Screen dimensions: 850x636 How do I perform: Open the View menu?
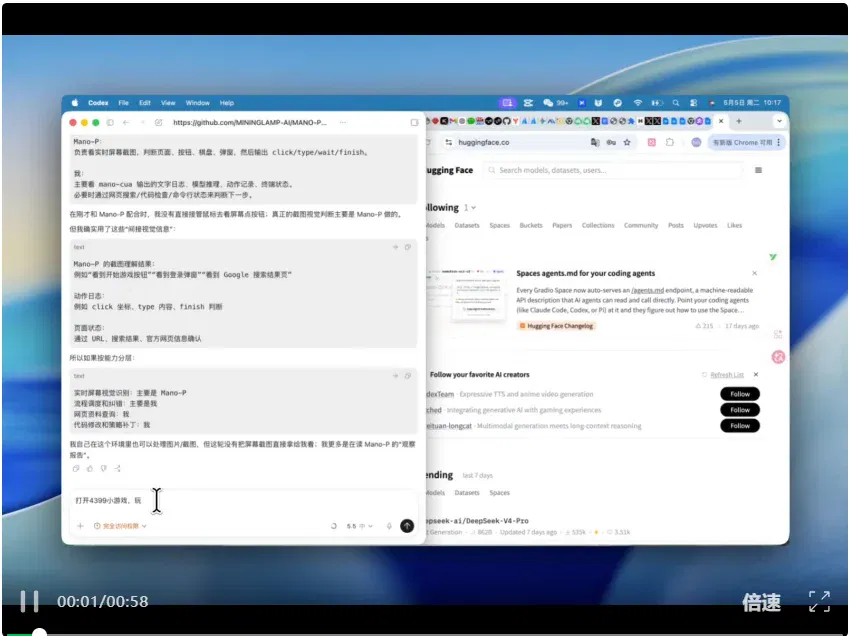[x=168, y=102]
